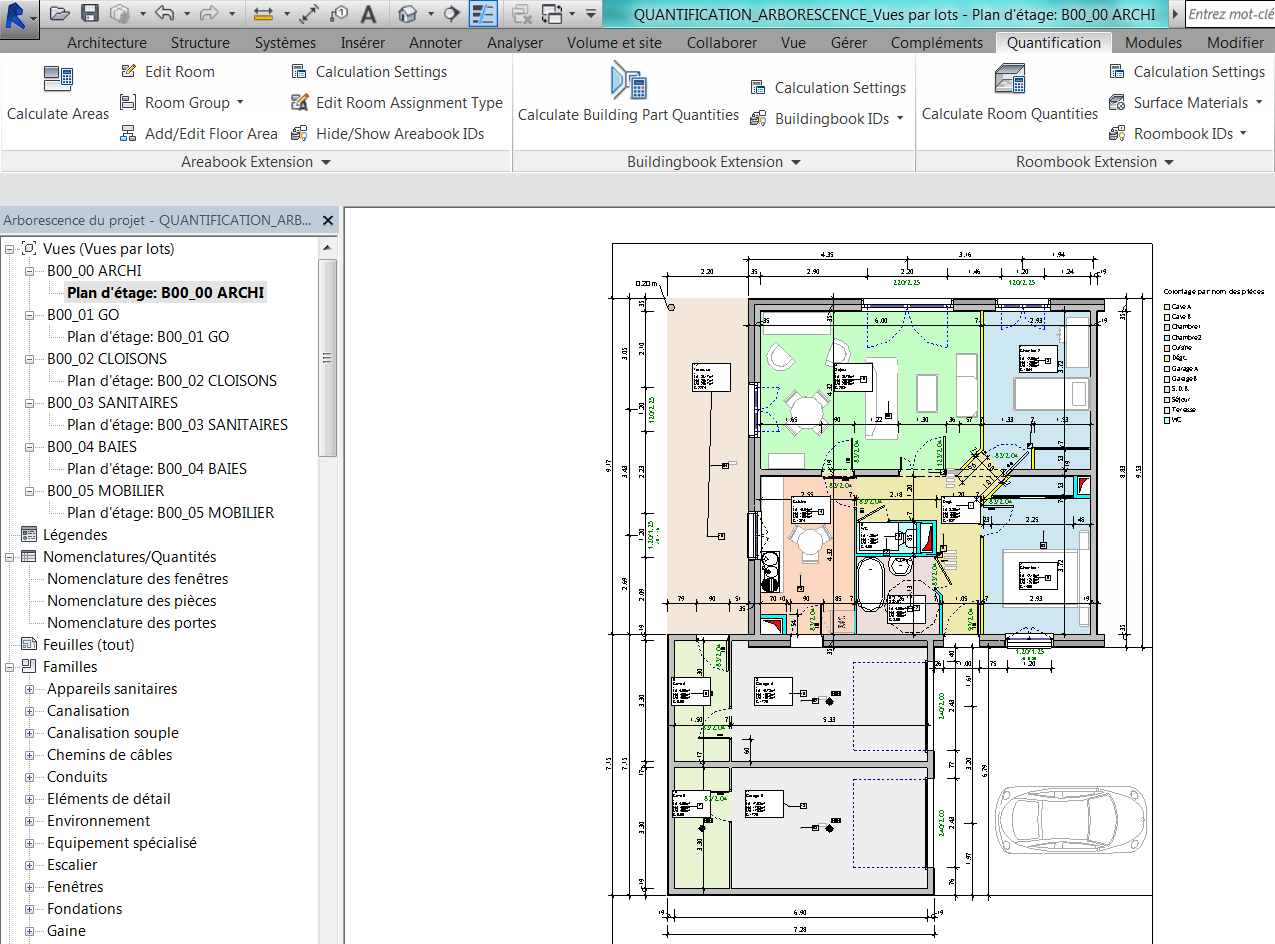Select Plan d'étage: B00_05 MOBILIER

(x=170, y=513)
